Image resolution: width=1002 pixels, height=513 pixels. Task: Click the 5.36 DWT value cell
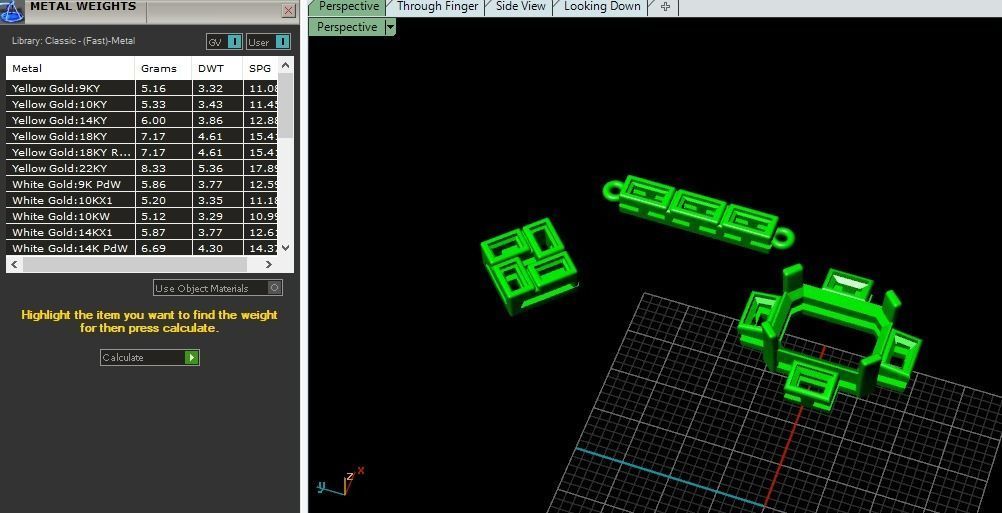click(218, 168)
